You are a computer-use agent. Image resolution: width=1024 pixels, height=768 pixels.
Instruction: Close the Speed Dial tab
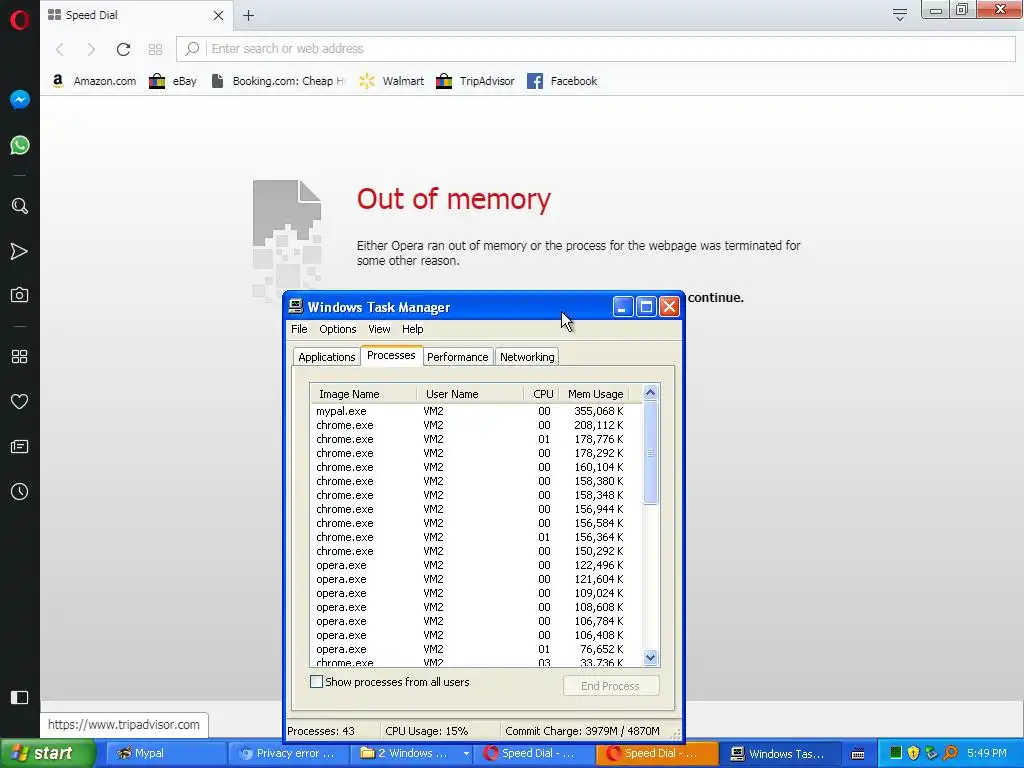pos(218,15)
